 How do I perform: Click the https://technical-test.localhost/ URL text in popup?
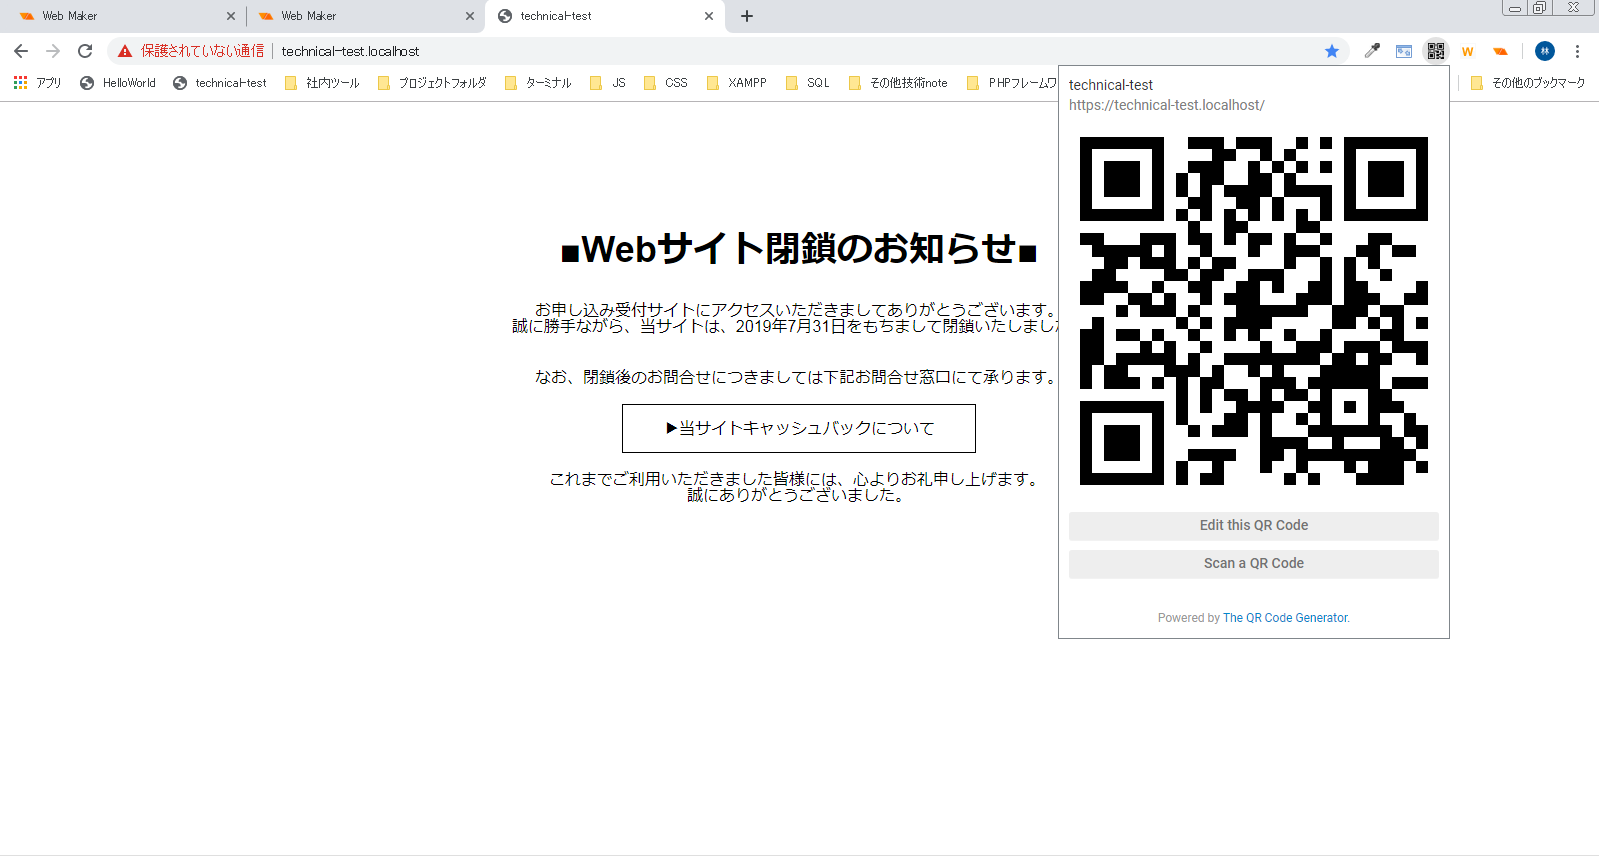coord(1166,105)
